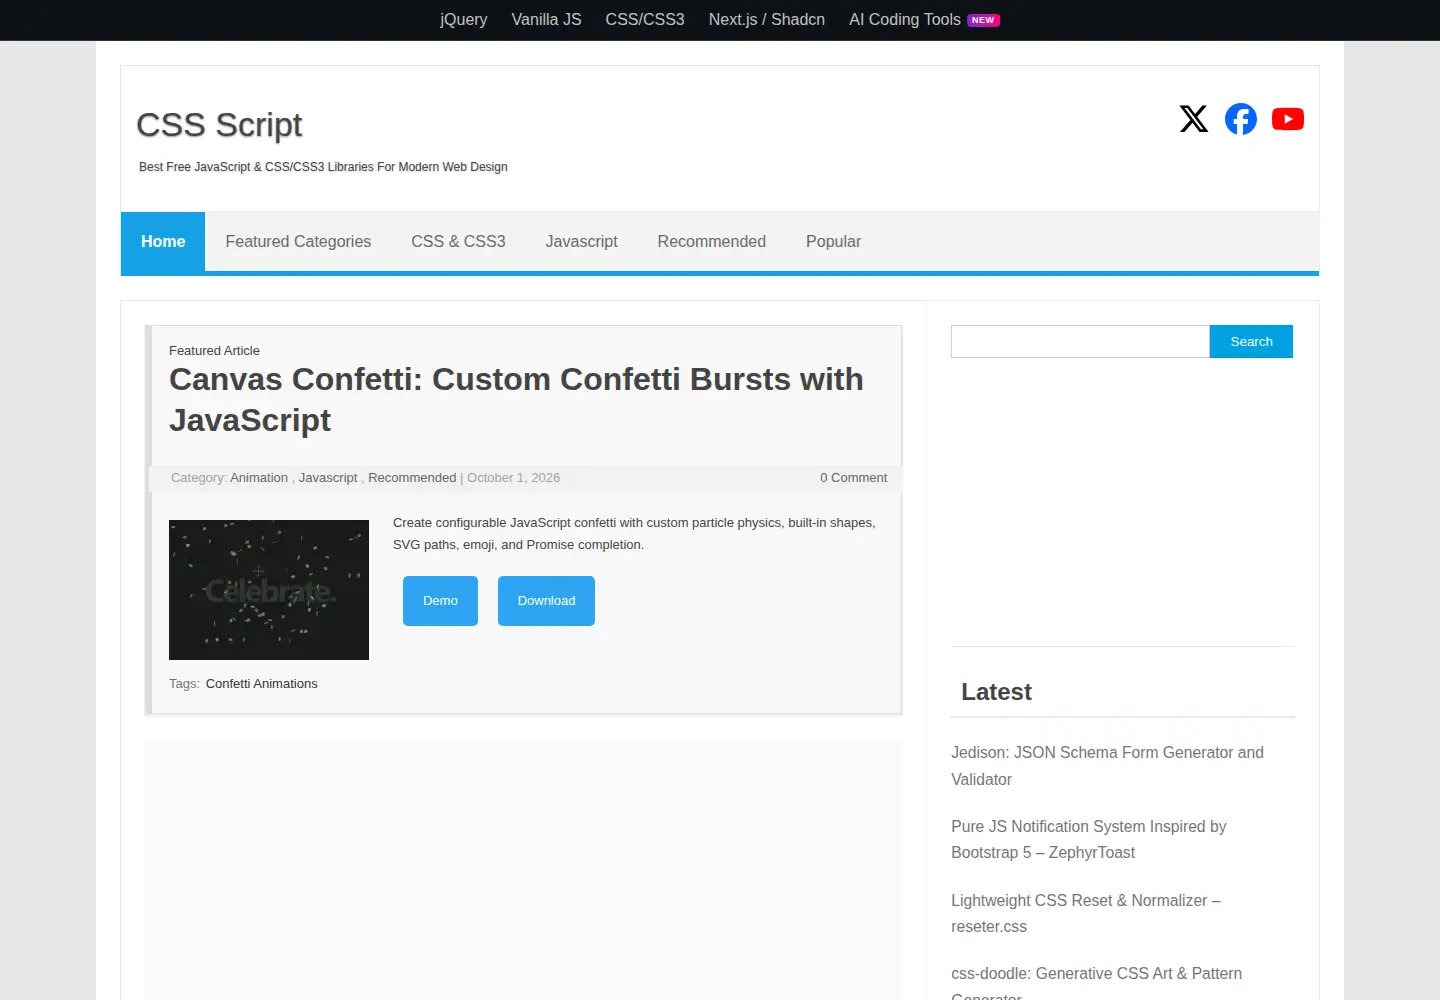Open the Recommended menu item
The image size is (1440, 1000).
711,241
